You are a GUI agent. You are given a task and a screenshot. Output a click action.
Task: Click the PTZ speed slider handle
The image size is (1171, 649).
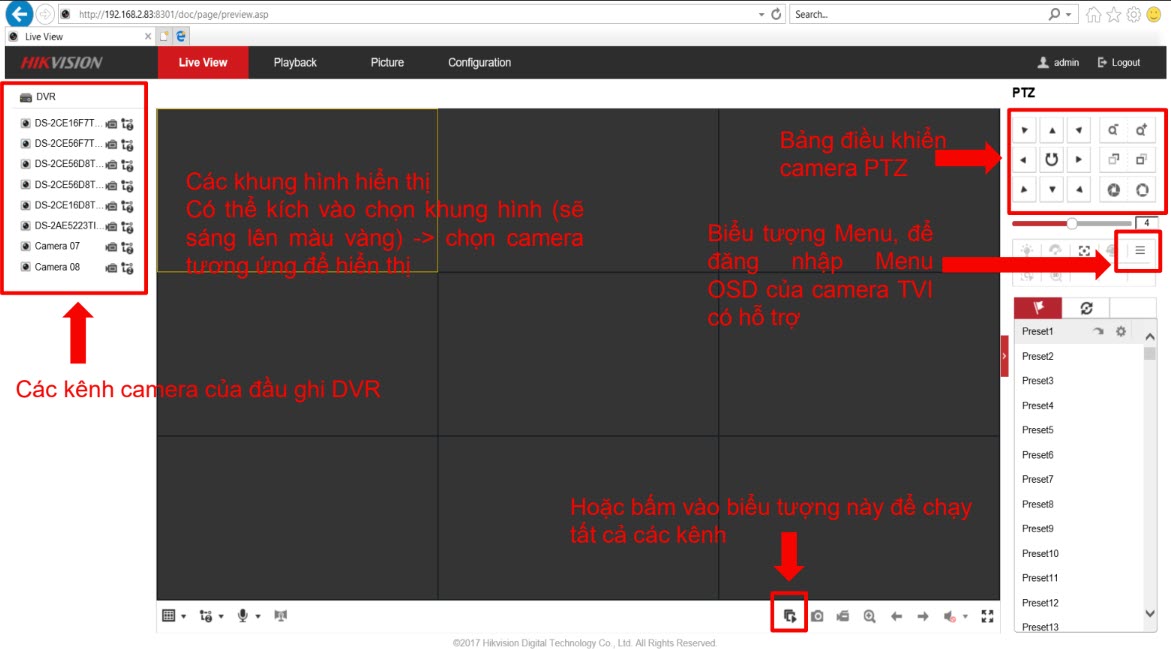pyautogui.click(x=1072, y=223)
